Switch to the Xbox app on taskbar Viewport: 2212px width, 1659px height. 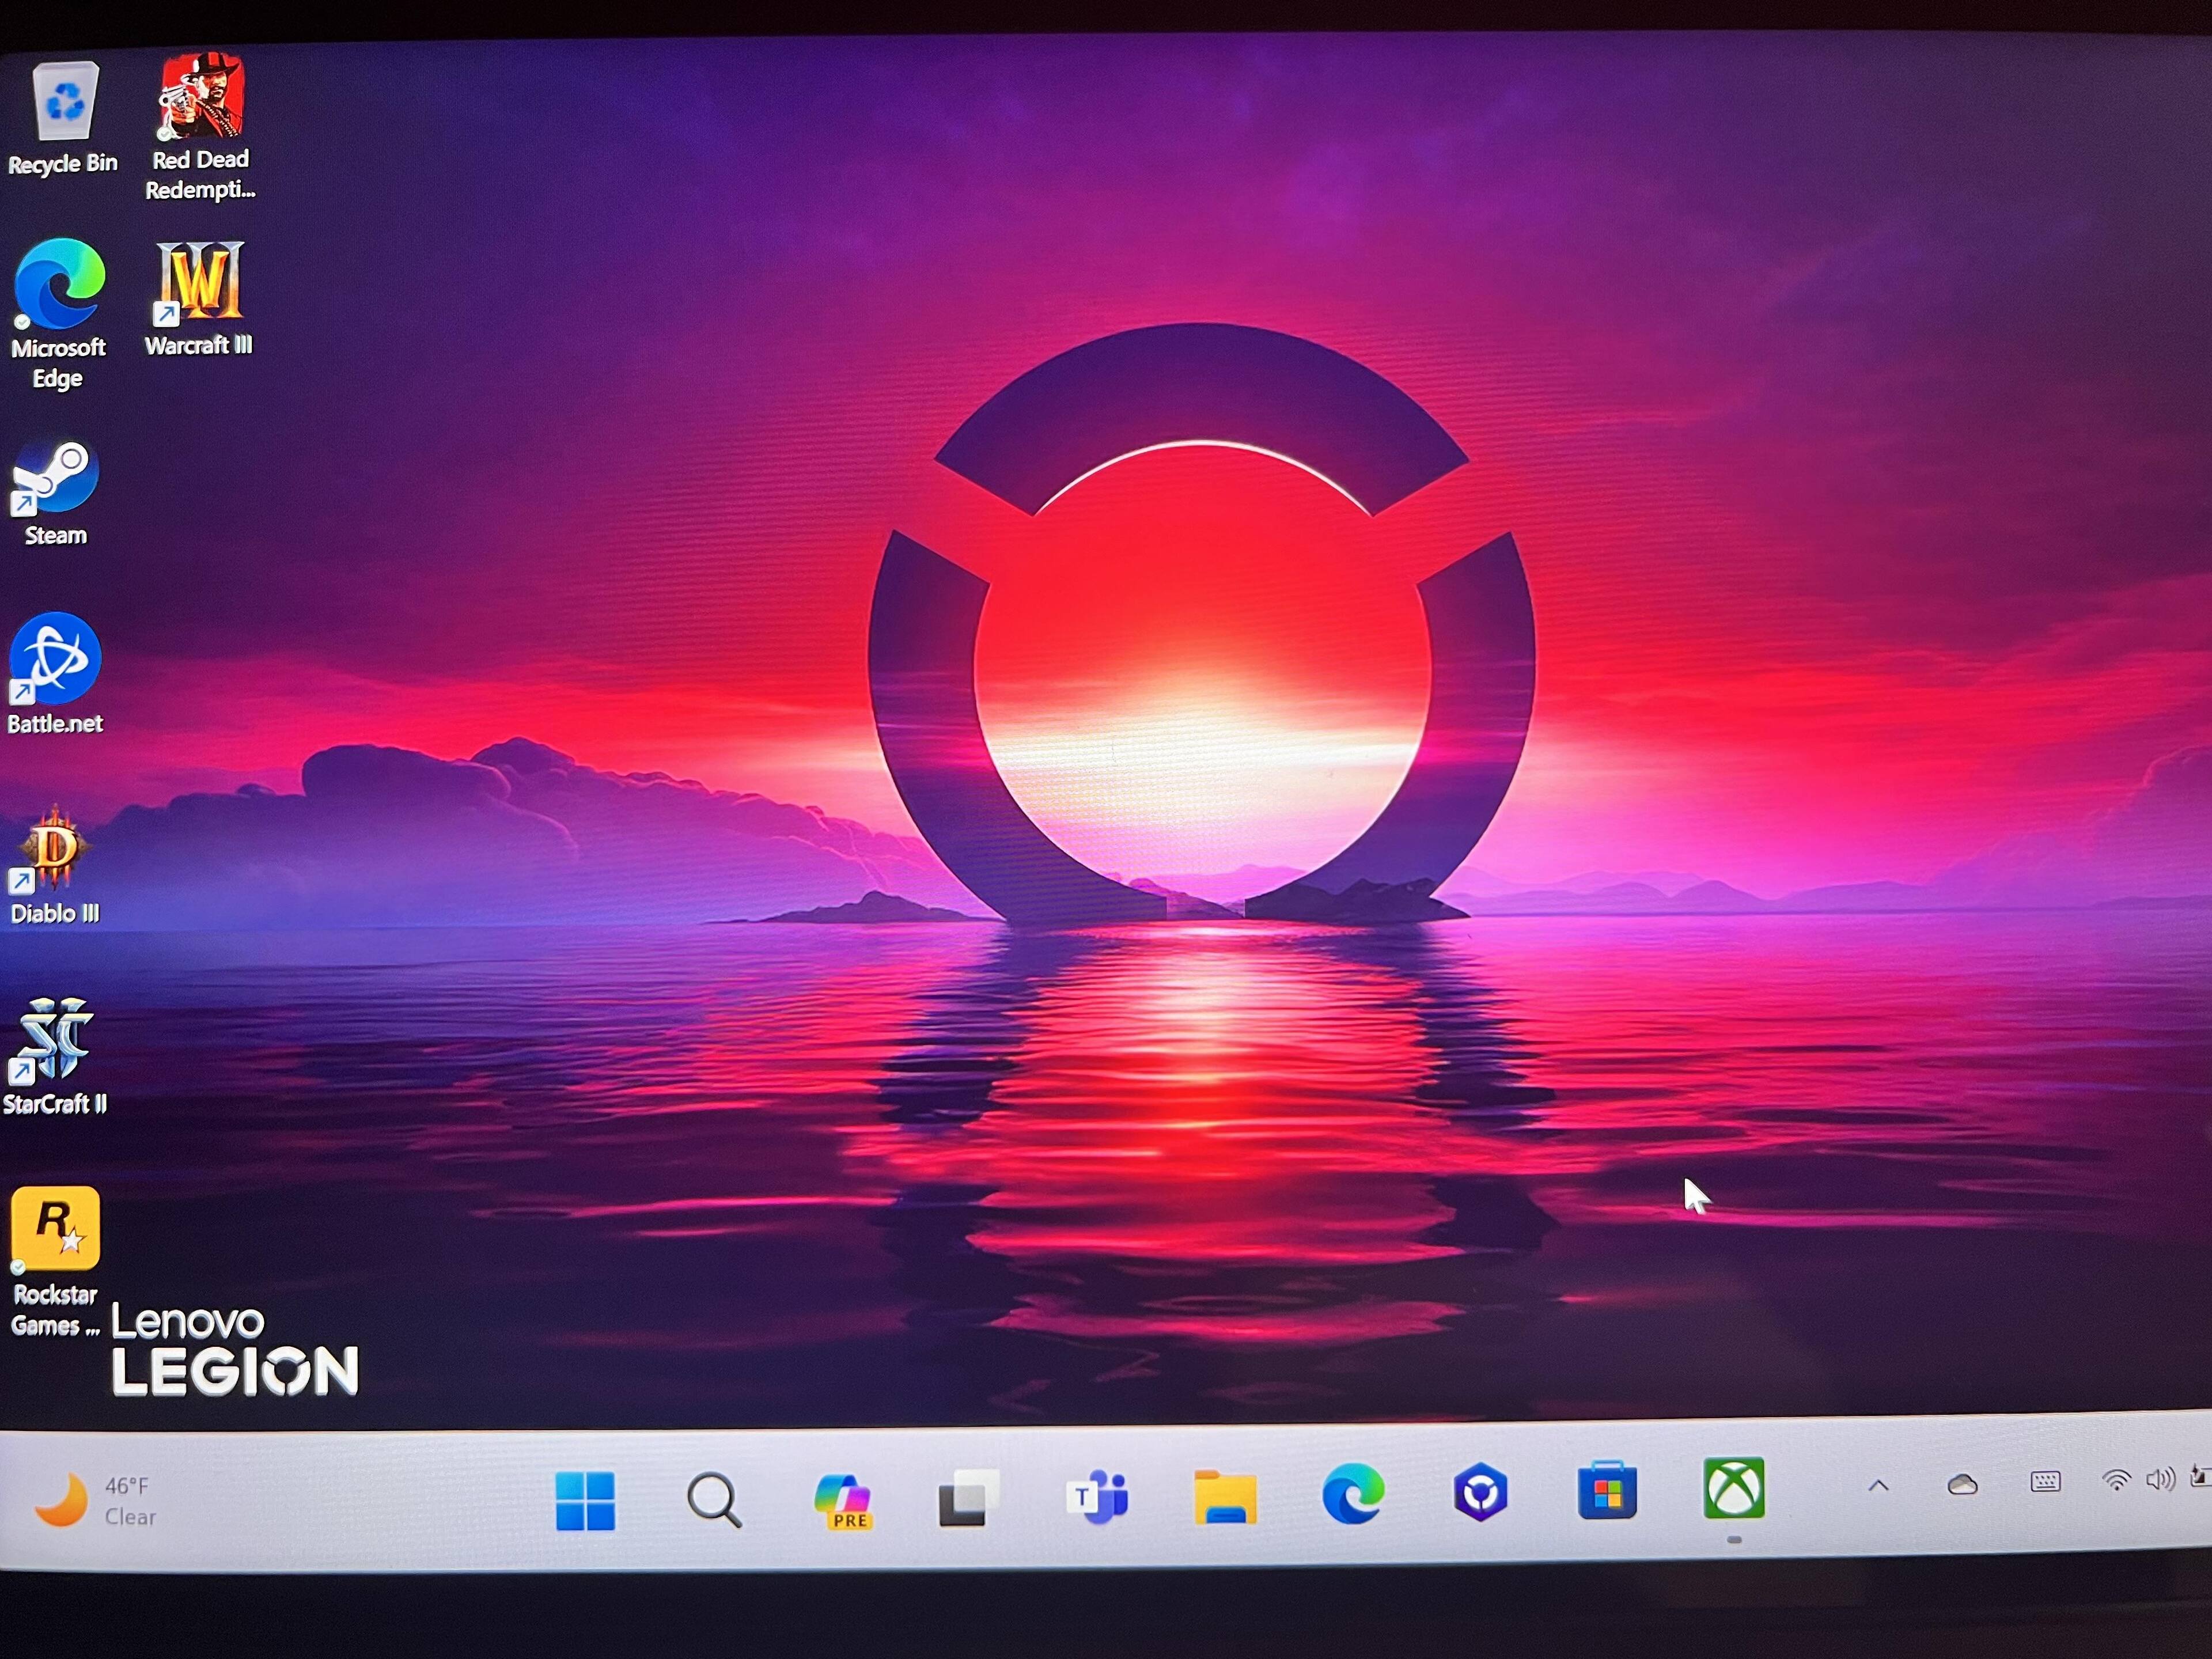point(1734,1489)
